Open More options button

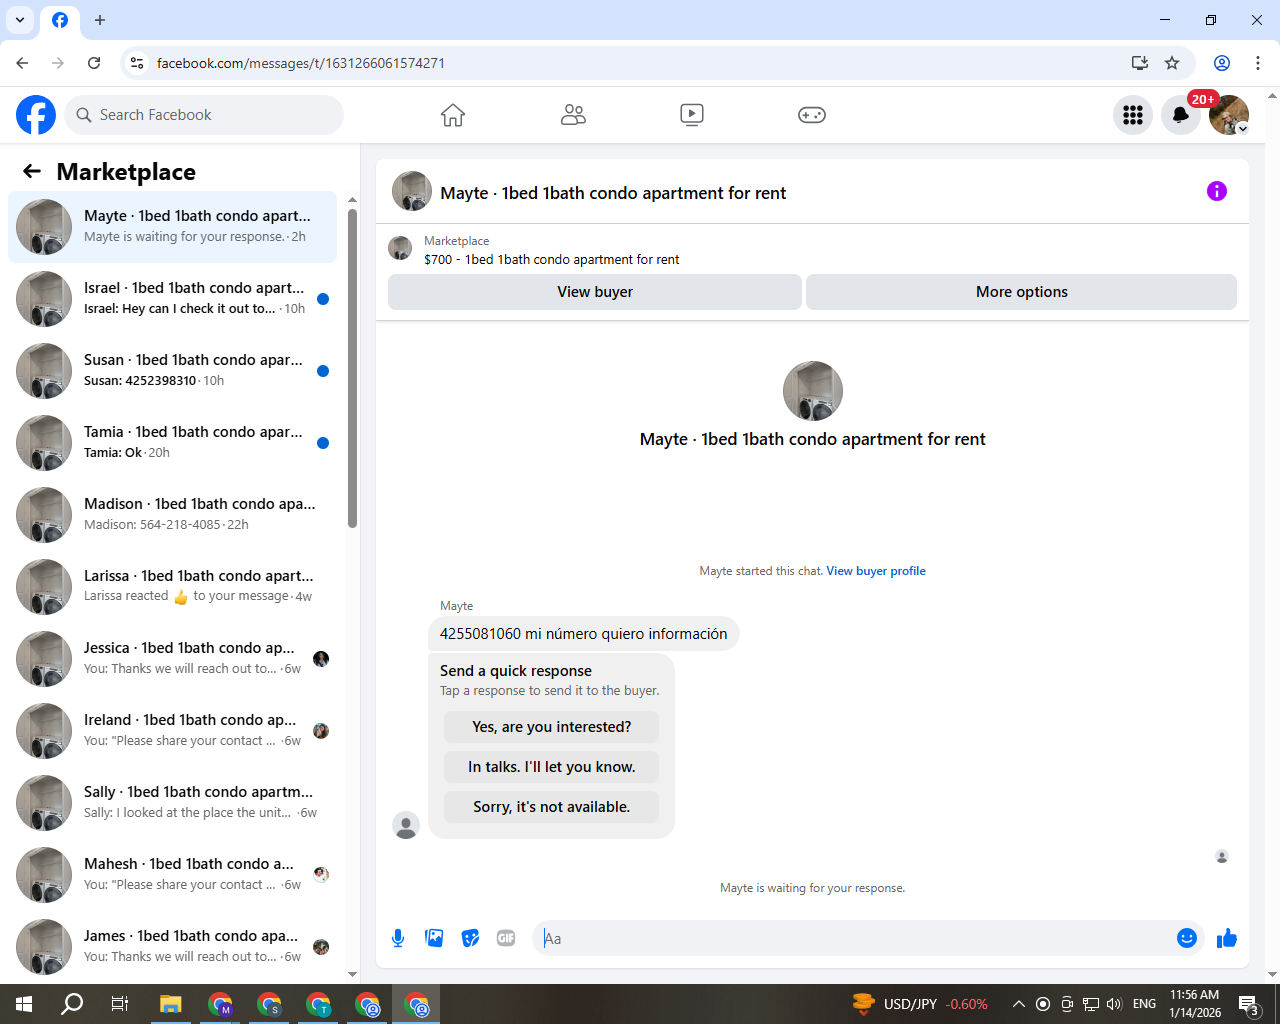pyautogui.click(x=1021, y=292)
